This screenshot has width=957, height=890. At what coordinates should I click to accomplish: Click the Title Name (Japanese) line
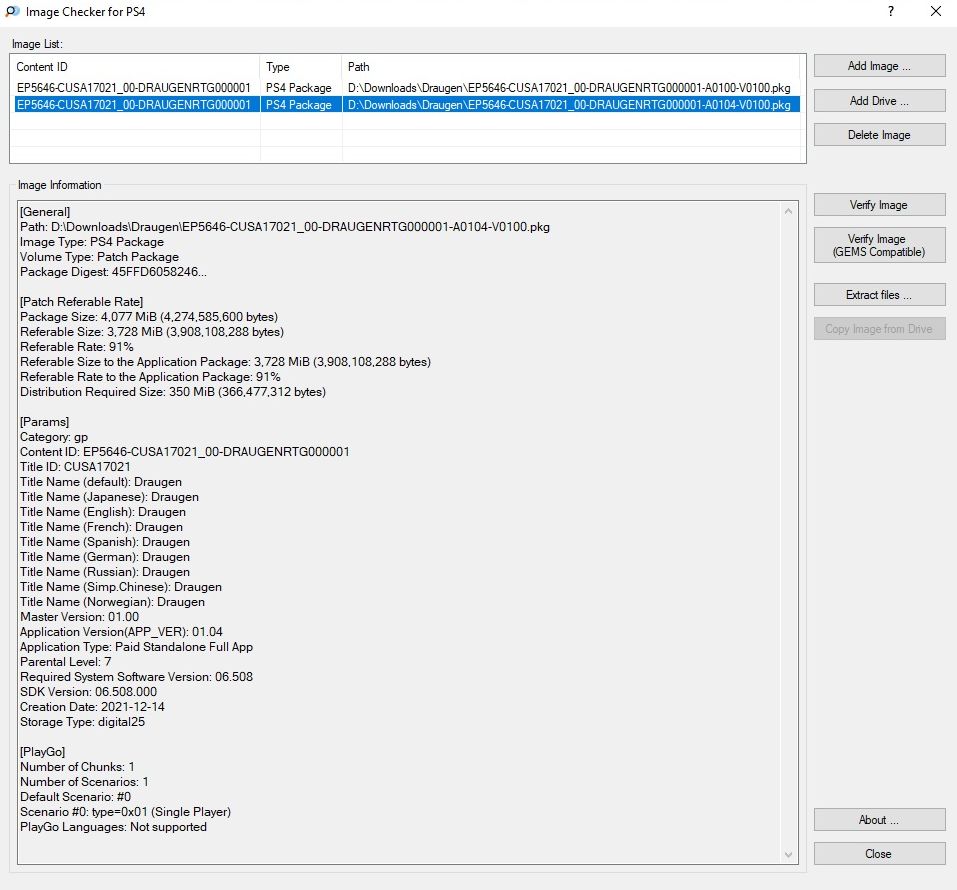109,497
